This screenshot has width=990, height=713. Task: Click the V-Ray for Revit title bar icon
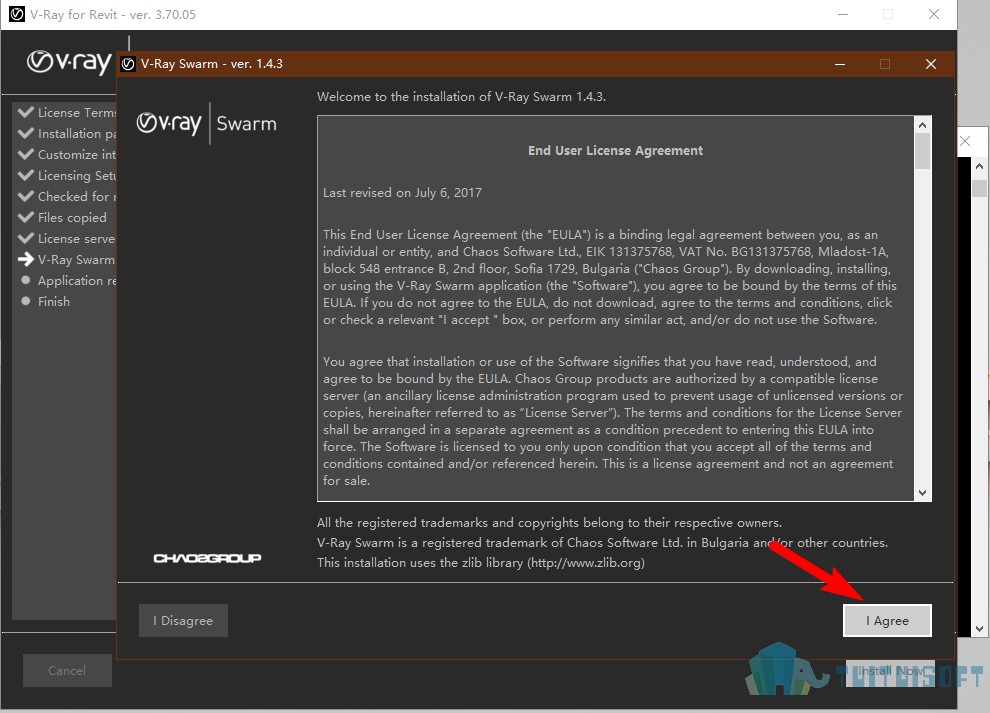(17, 14)
